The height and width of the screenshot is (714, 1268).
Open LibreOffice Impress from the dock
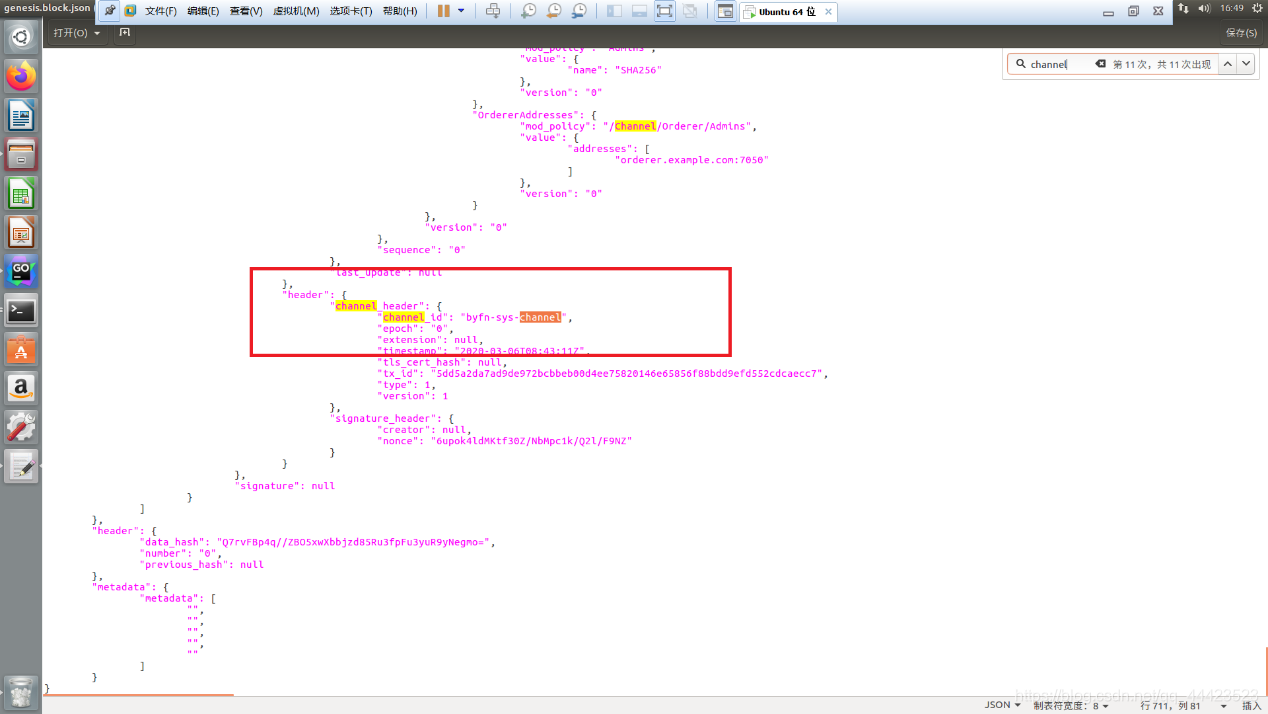click(21, 232)
